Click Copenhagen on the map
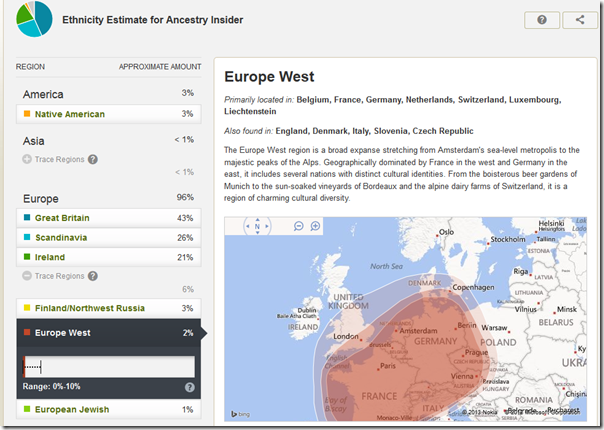The width and height of the screenshot is (604, 430). pos(473,287)
